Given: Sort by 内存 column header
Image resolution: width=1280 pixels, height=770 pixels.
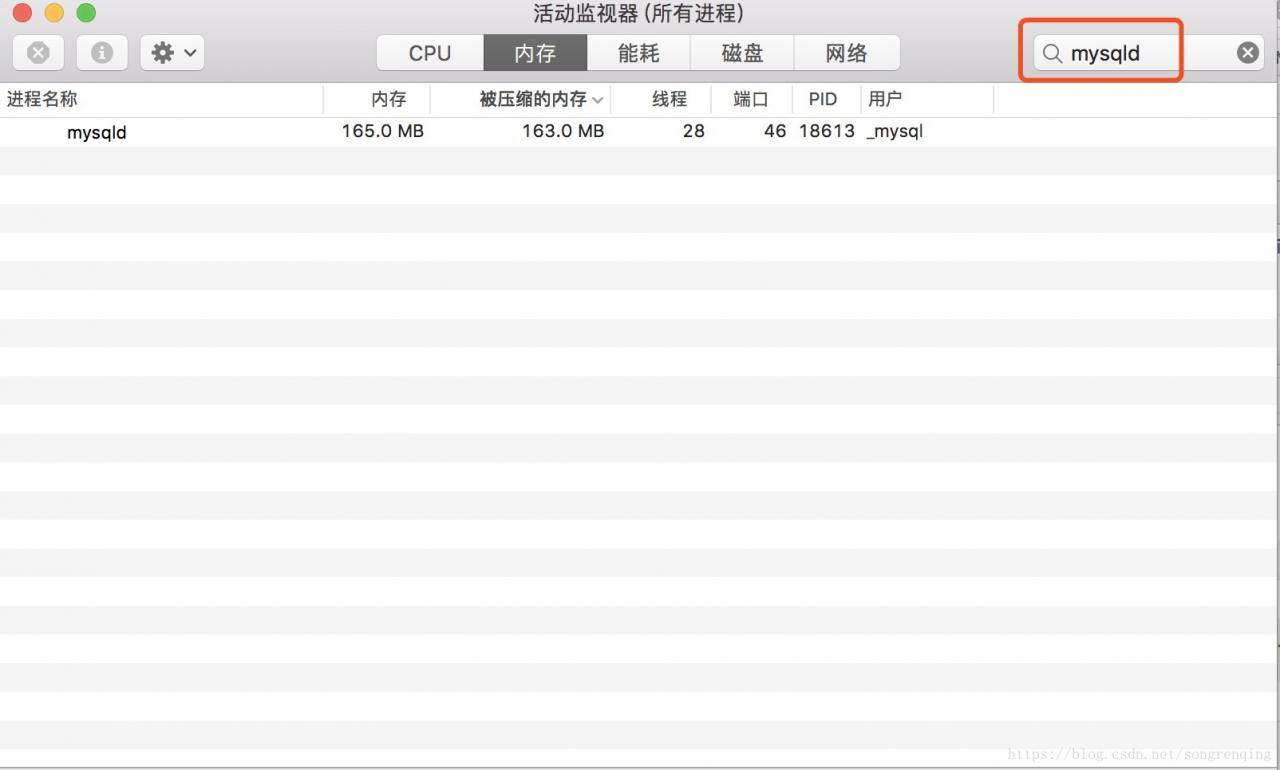Looking at the screenshot, I should tap(388, 99).
